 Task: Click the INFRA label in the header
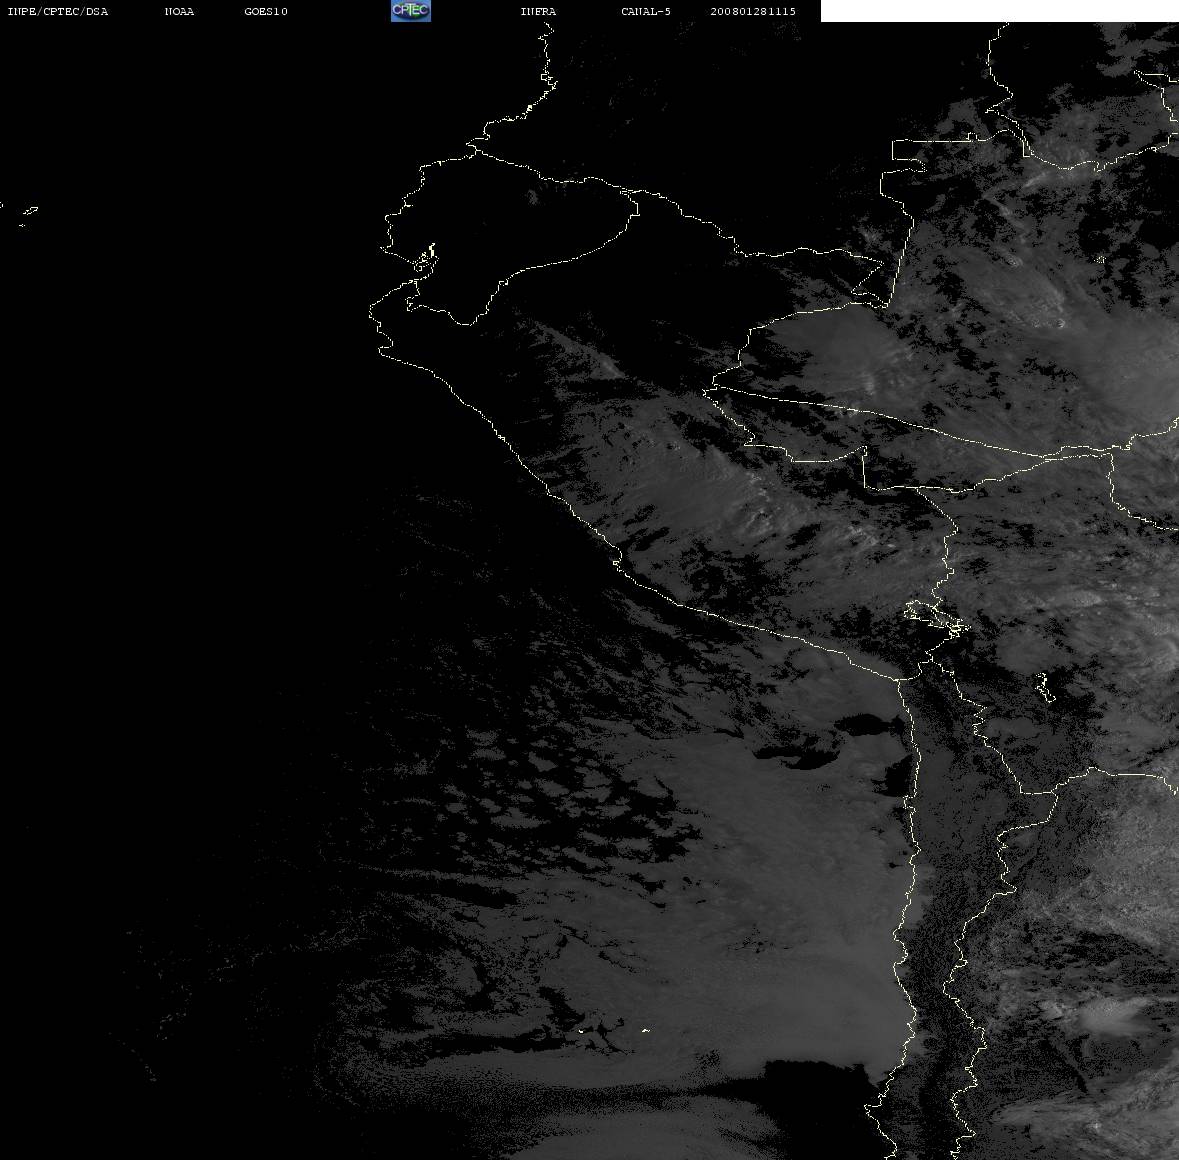538,11
